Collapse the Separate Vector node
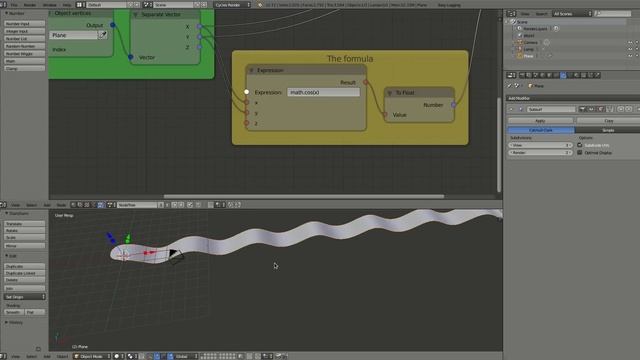640x360 pixels. [x=136, y=15]
